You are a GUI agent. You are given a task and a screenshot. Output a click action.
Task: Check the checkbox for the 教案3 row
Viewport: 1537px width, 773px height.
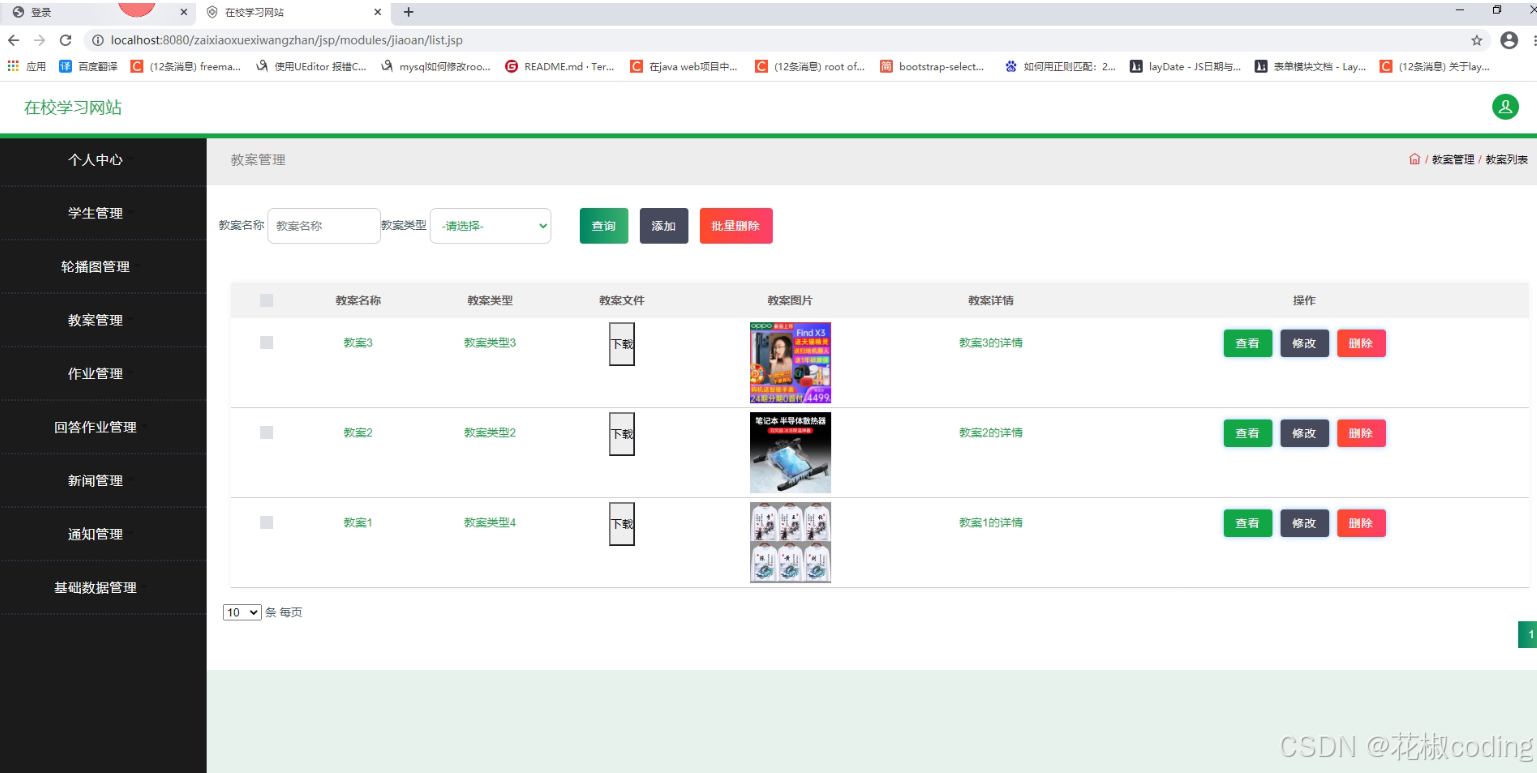point(266,342)
